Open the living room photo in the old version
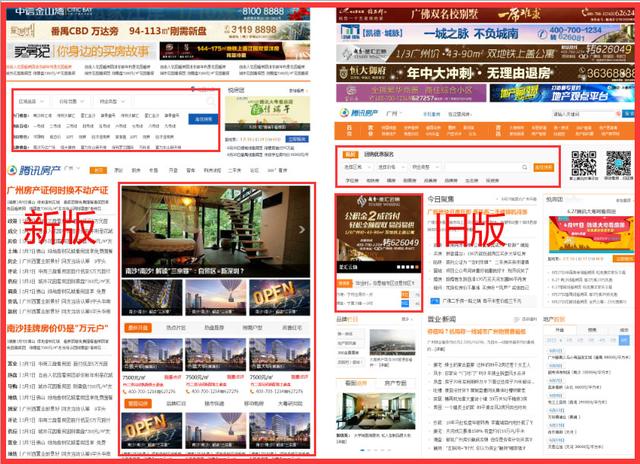Screen dimensions: 640x464 pos(376,411)
